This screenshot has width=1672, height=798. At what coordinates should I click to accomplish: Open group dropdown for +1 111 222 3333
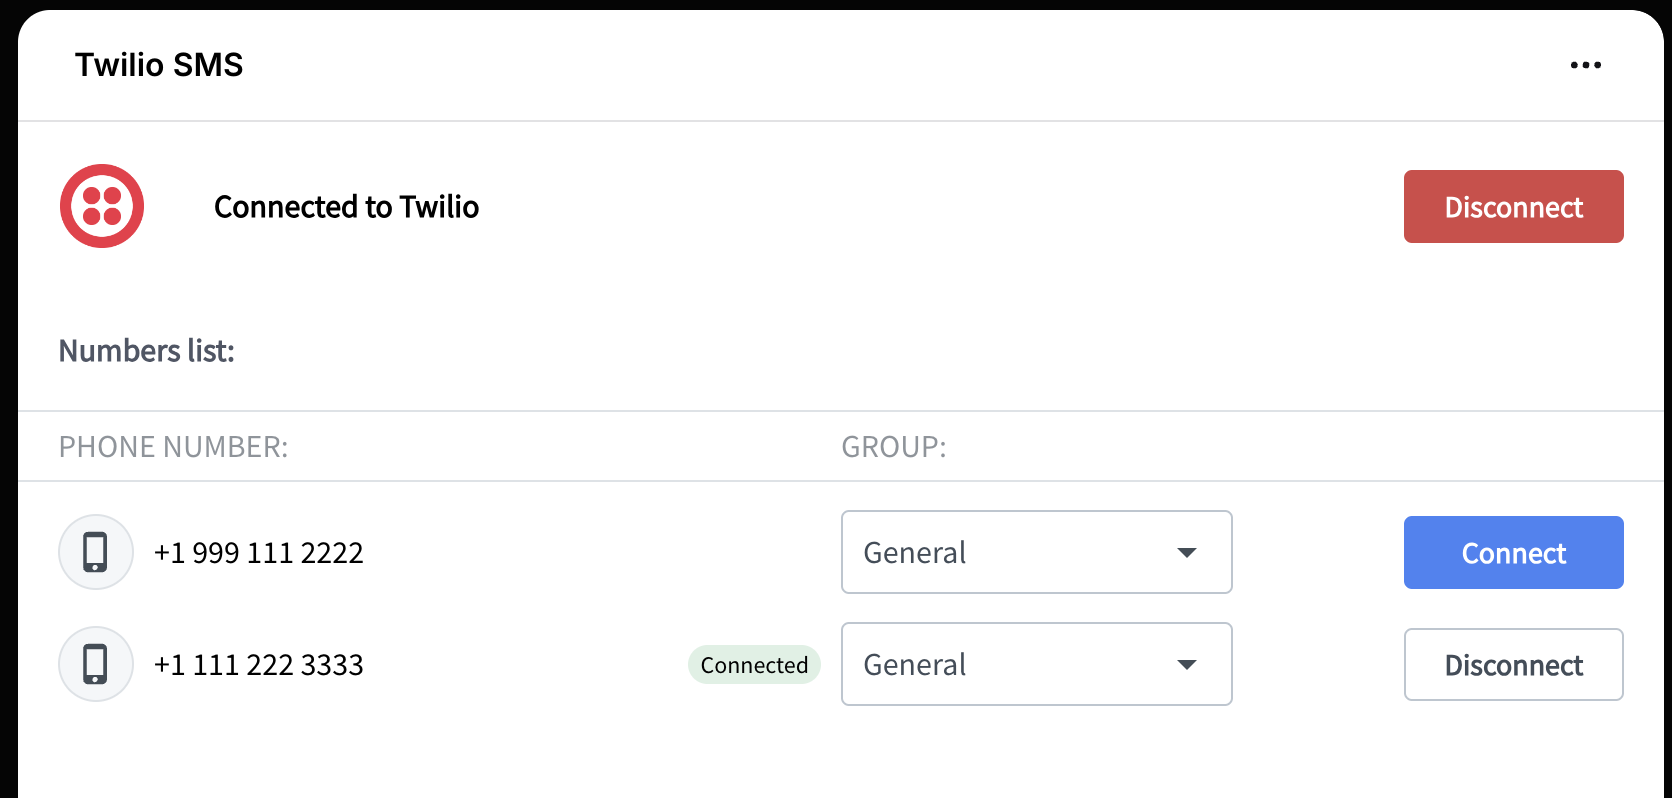1036,664
